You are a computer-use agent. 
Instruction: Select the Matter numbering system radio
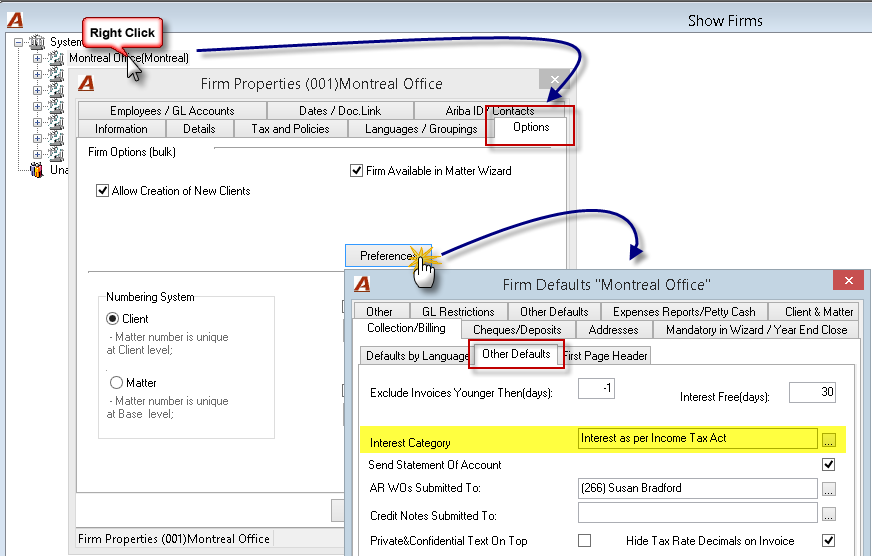[116, 383]
